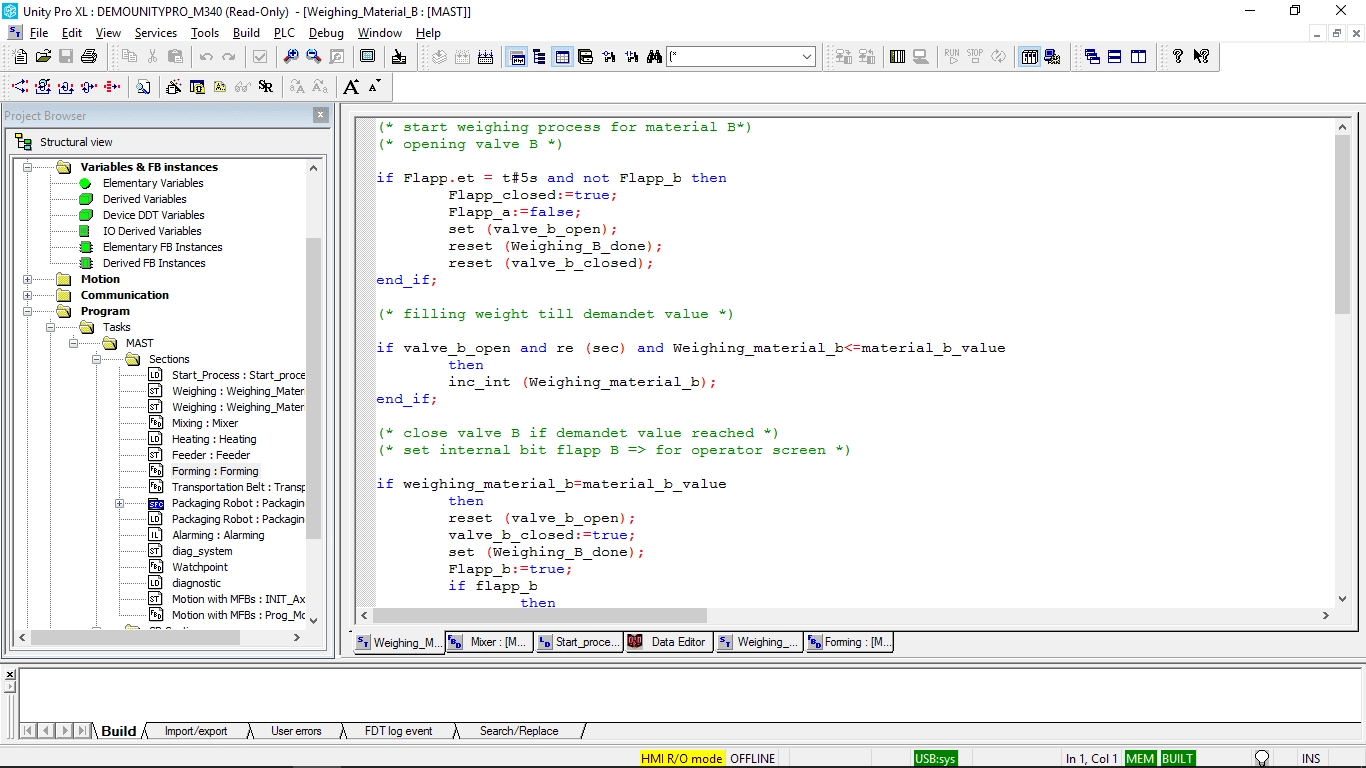Click the Help question mark icon
This screenshot has width=1366, height=768.
[1178, 57]
